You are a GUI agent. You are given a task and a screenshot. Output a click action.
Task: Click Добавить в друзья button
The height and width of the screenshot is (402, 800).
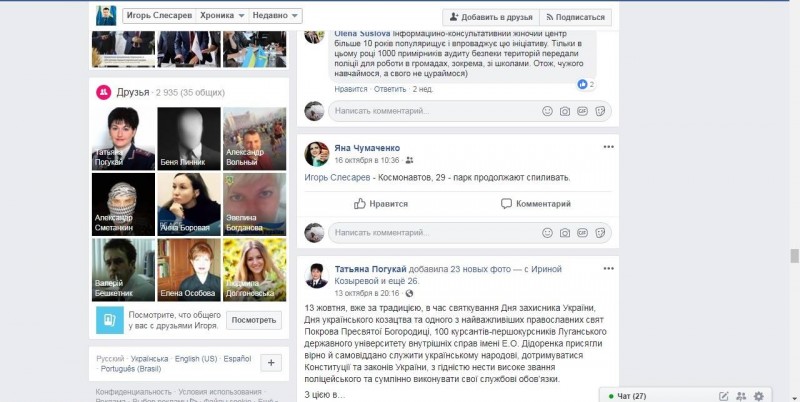tap(491, 17)
